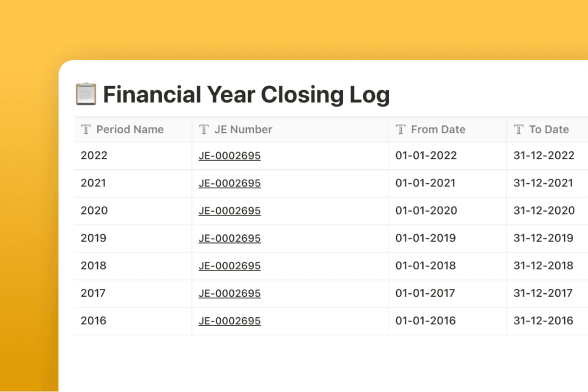Click the clipboard icon beside the title
This screenshot has width=588, height=392.
coord(86,94)
